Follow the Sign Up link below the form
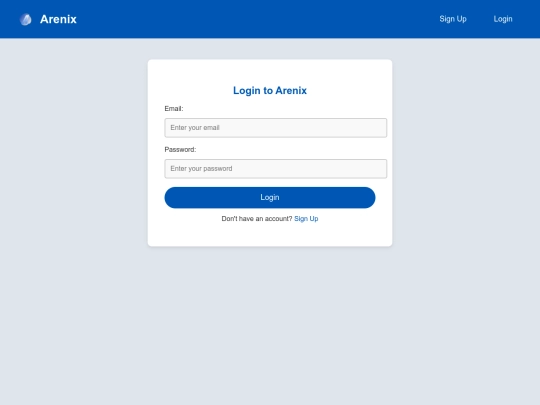540x405 pixels. [x=306, y=219]
